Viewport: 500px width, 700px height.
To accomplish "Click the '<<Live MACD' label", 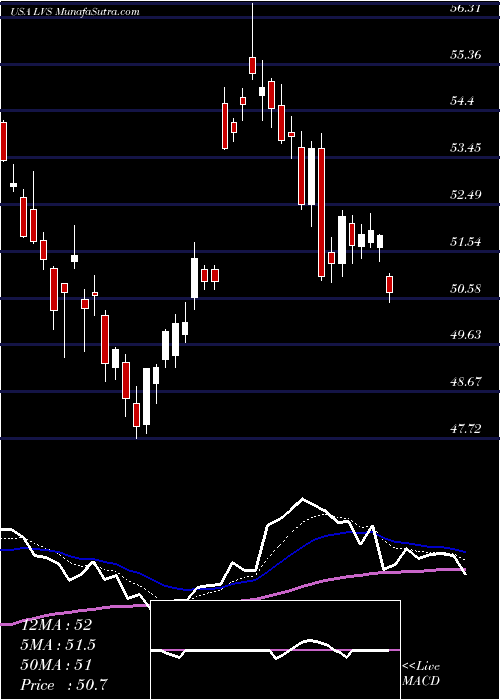I will [421, 674].
